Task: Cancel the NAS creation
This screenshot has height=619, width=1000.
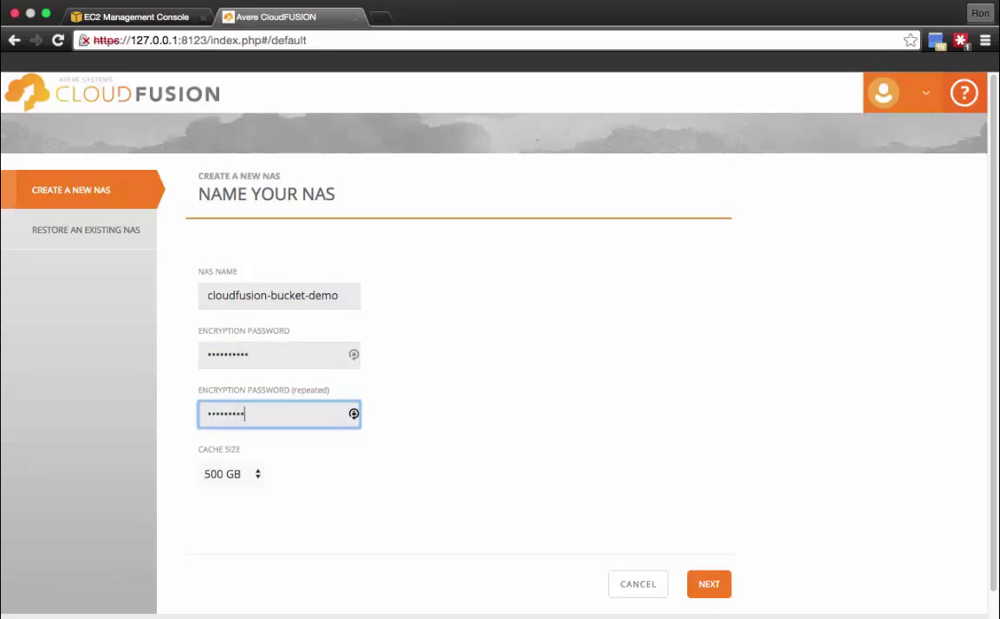Action: point(638,584)
